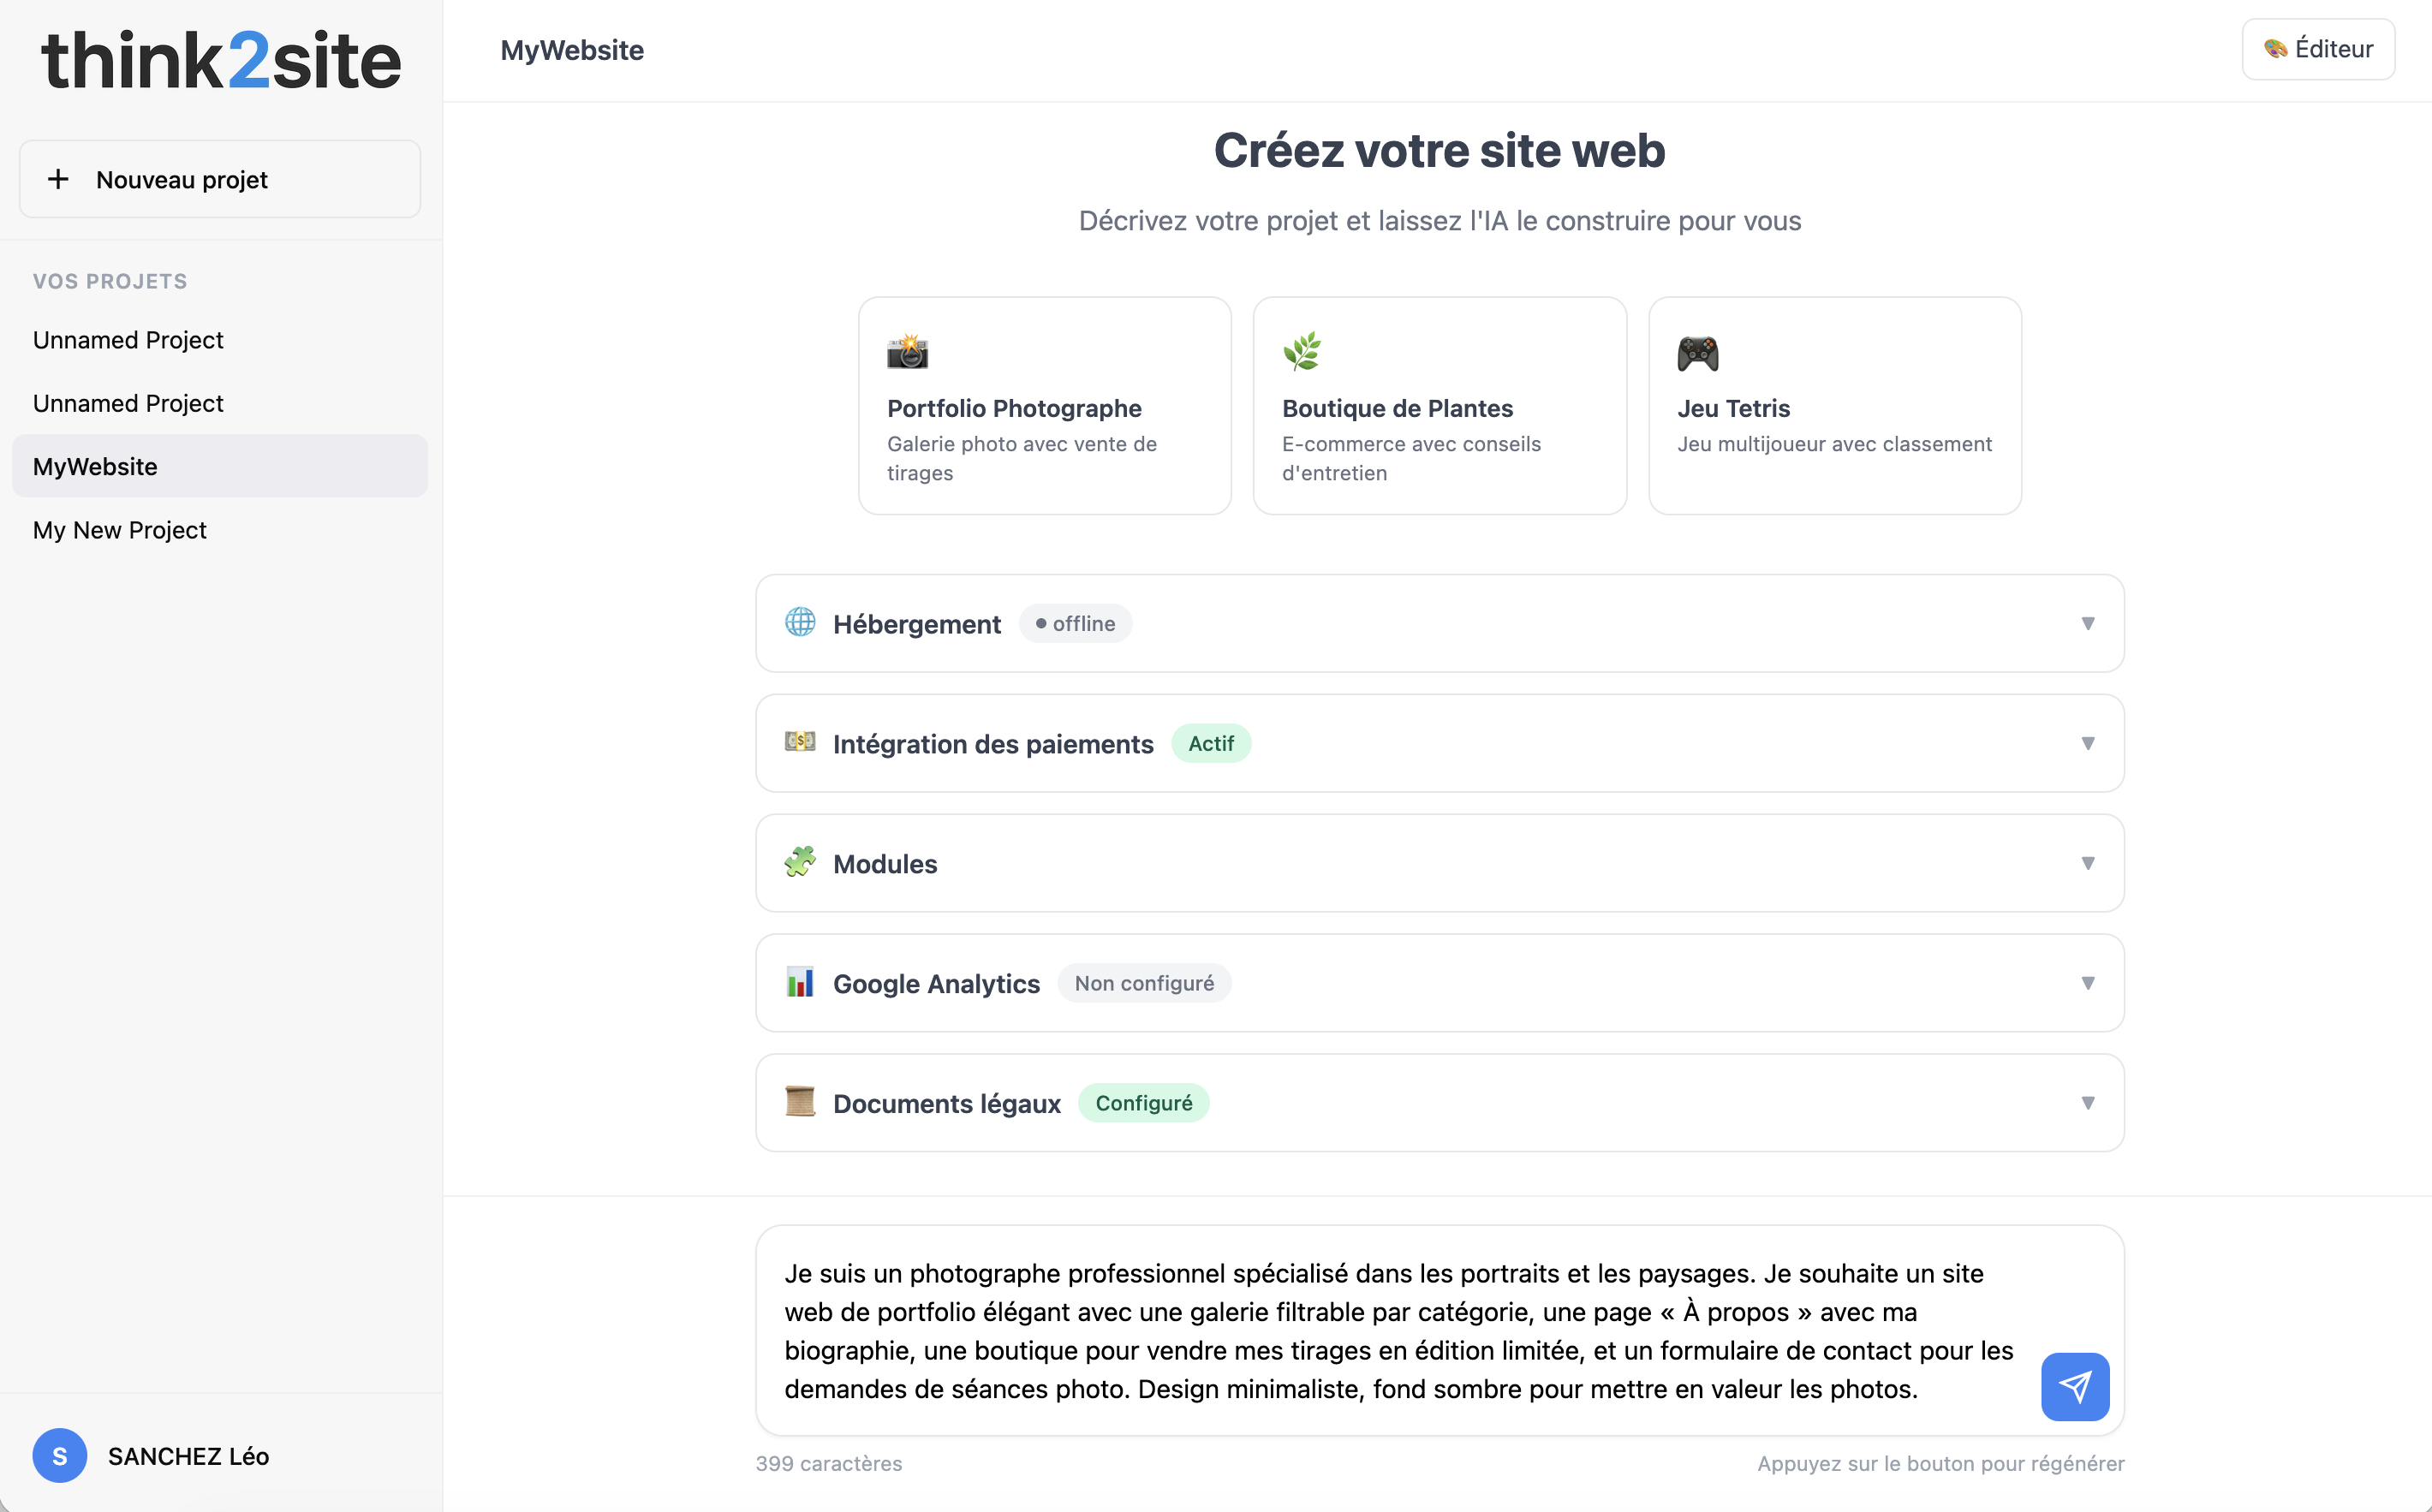Click the scroll icon beside Documents légaux

coord(800,1102)
